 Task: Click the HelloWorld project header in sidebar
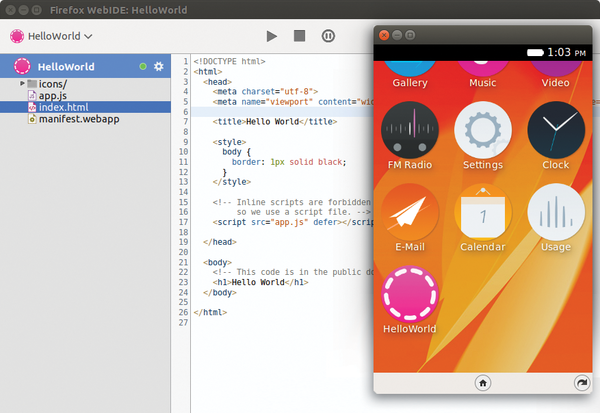point(85,66)
